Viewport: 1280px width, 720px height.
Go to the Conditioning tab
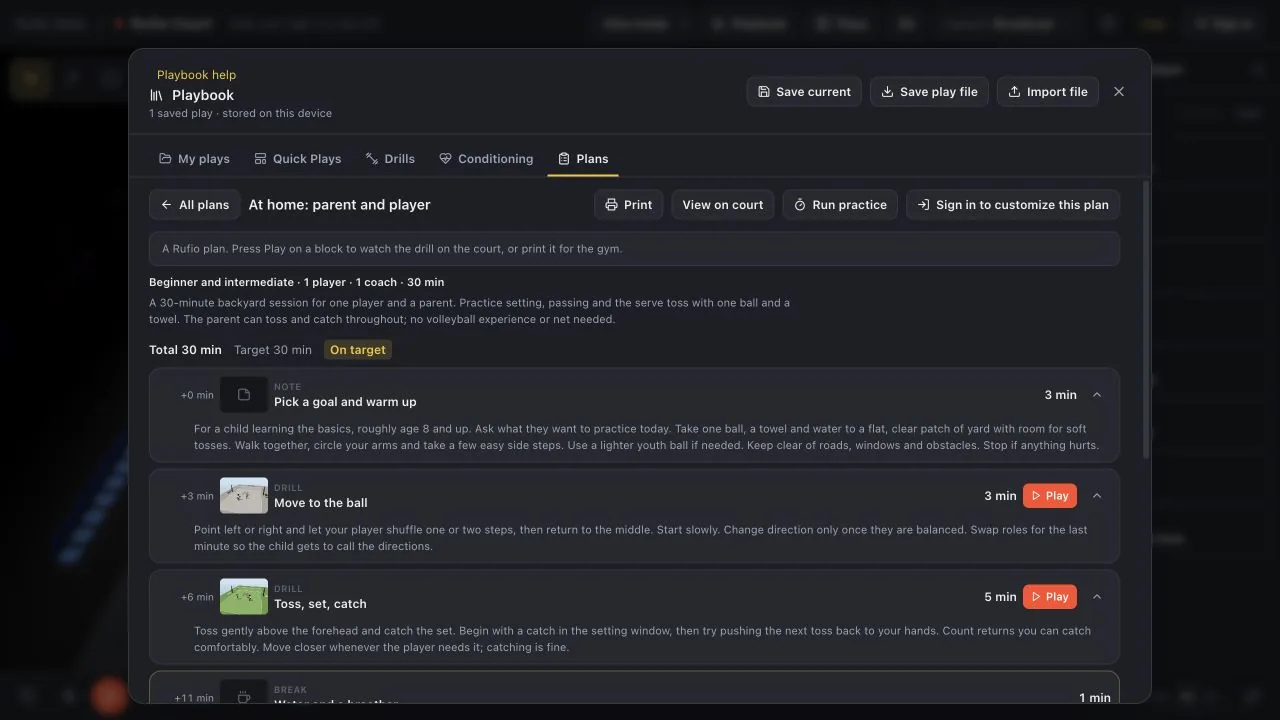tap(486, 159)
